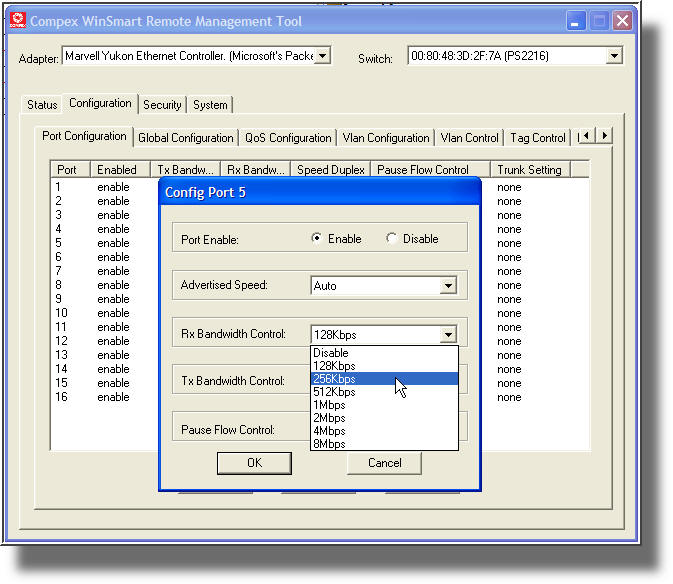Click the Rx Bandw... column header
Screen dimensions: 673x584
point(256,169)
